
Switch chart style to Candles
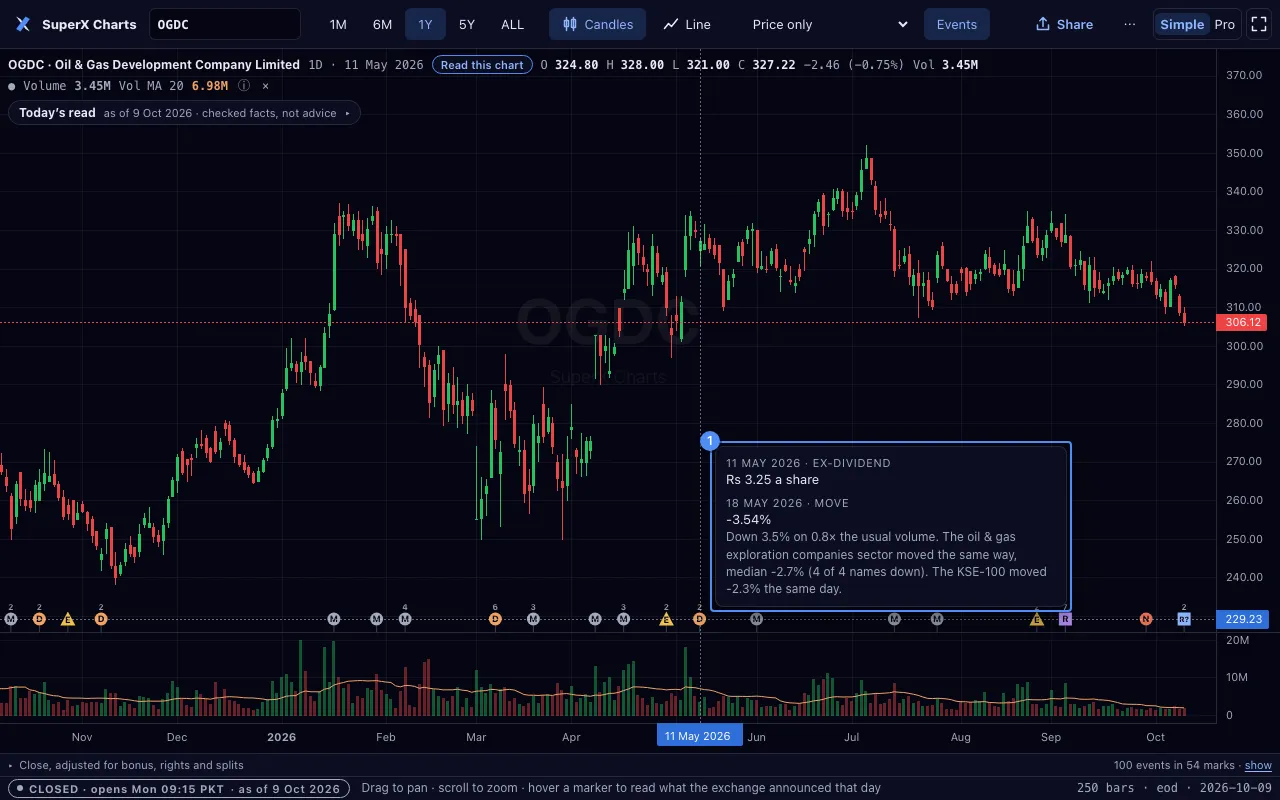(597, 24)
